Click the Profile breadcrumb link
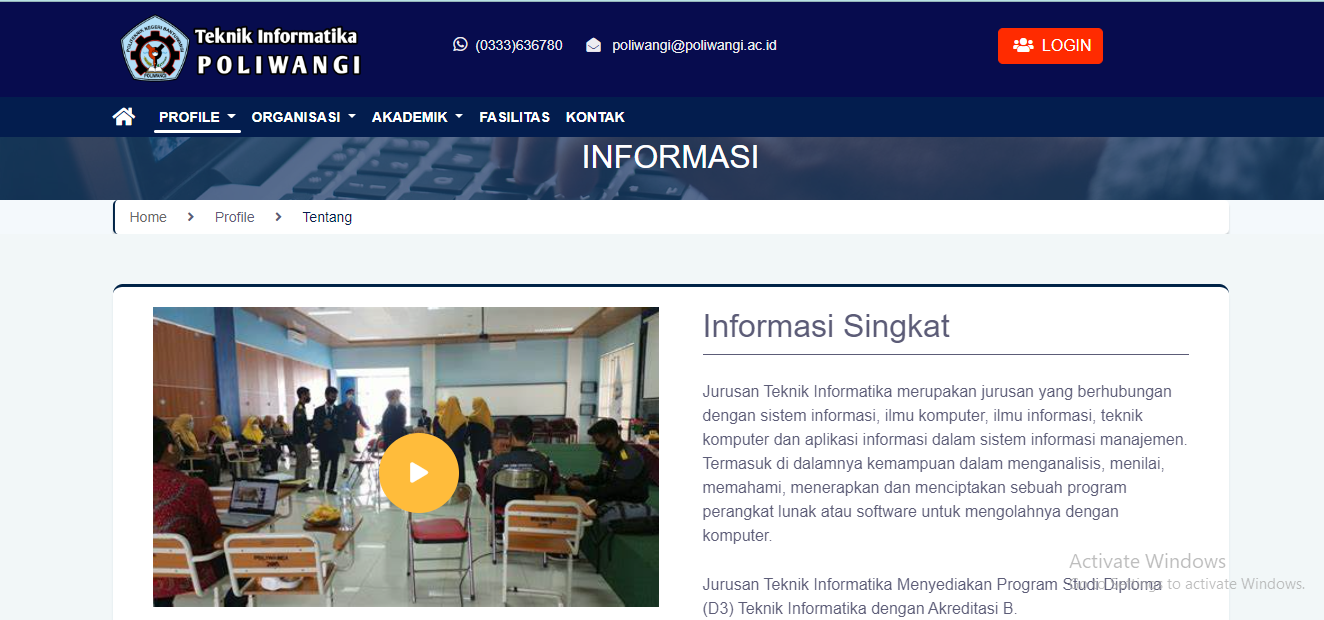This screenshot has height=620, width=1324. tap(235, 216)
